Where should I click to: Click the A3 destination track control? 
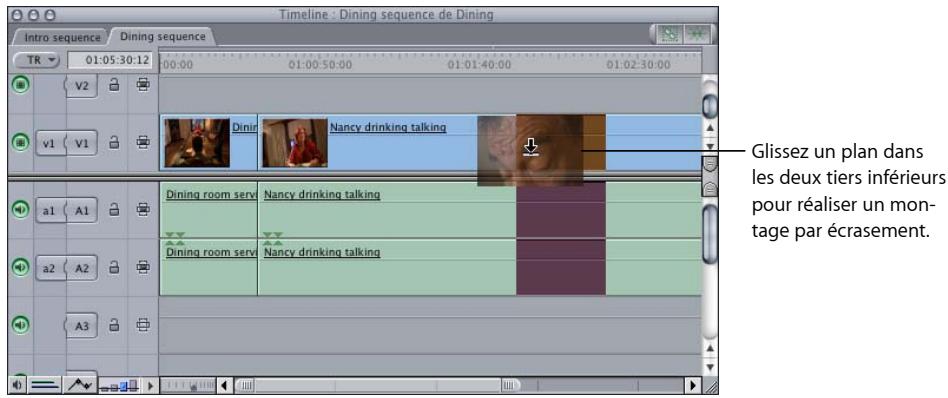pos(81,327)
